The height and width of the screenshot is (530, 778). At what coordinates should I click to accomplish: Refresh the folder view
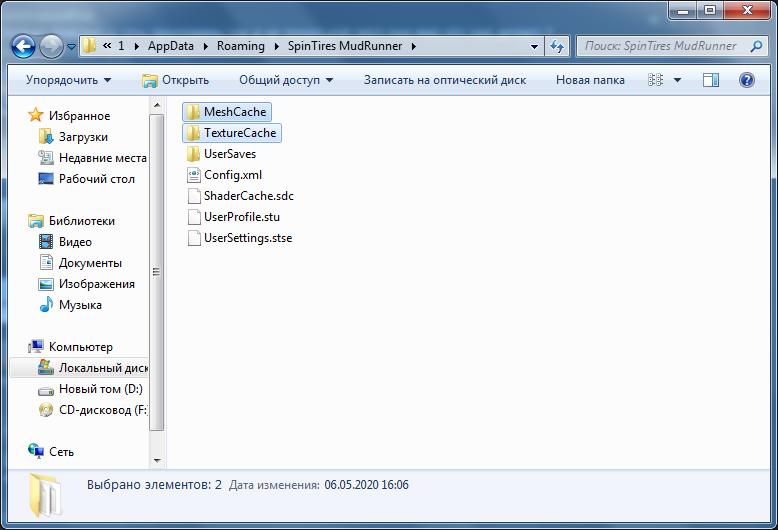[557, 47]
